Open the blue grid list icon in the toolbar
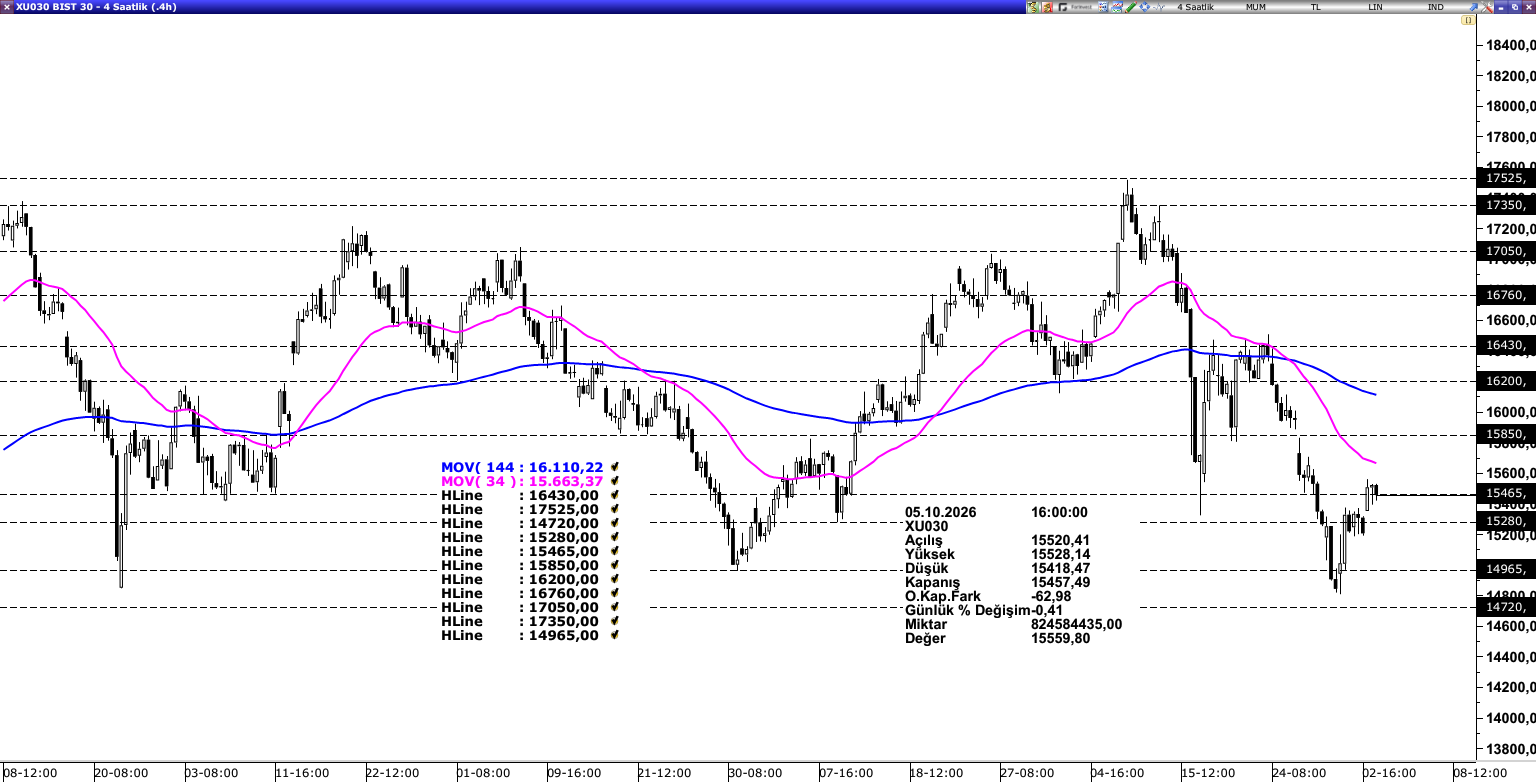 (x=1103, y=7)
